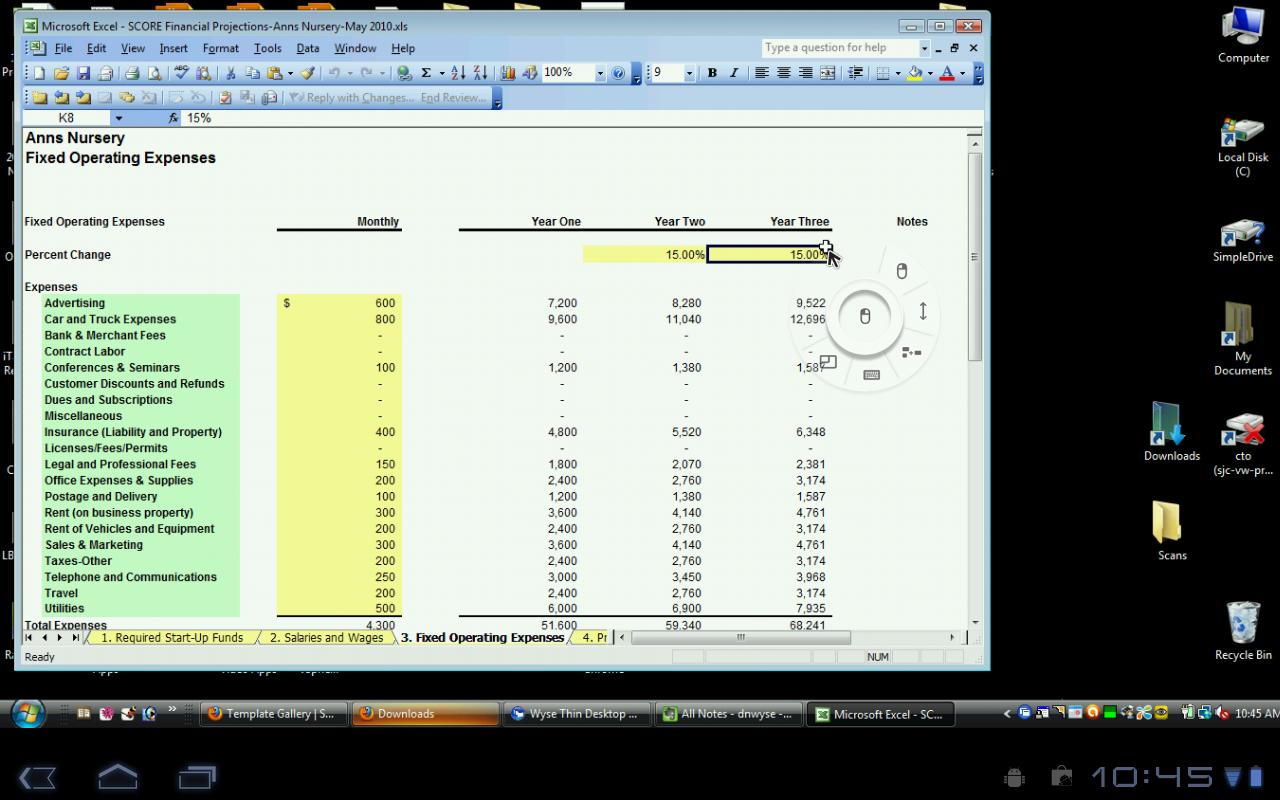This screenshot has height=800, width=1280.
Task: Toggle Align Right
Action: click(x=806, y=73)
